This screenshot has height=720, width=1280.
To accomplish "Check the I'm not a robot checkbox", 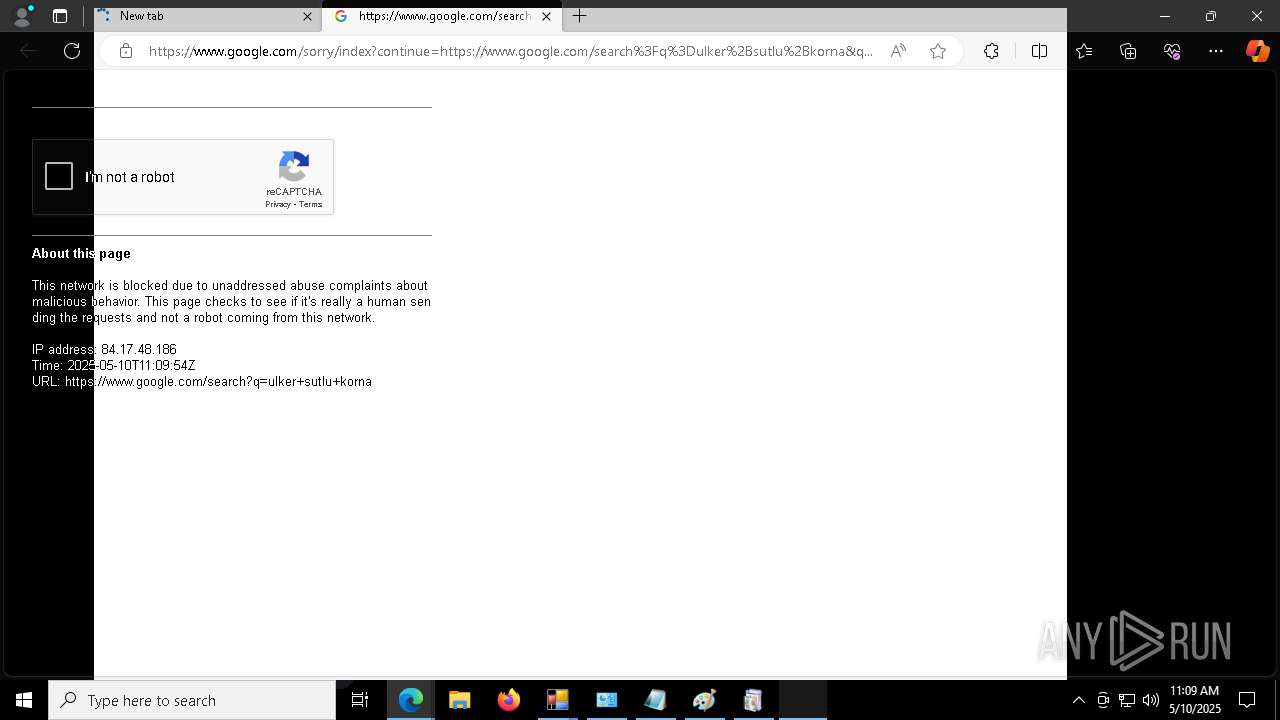I will [x=59, y=177].
